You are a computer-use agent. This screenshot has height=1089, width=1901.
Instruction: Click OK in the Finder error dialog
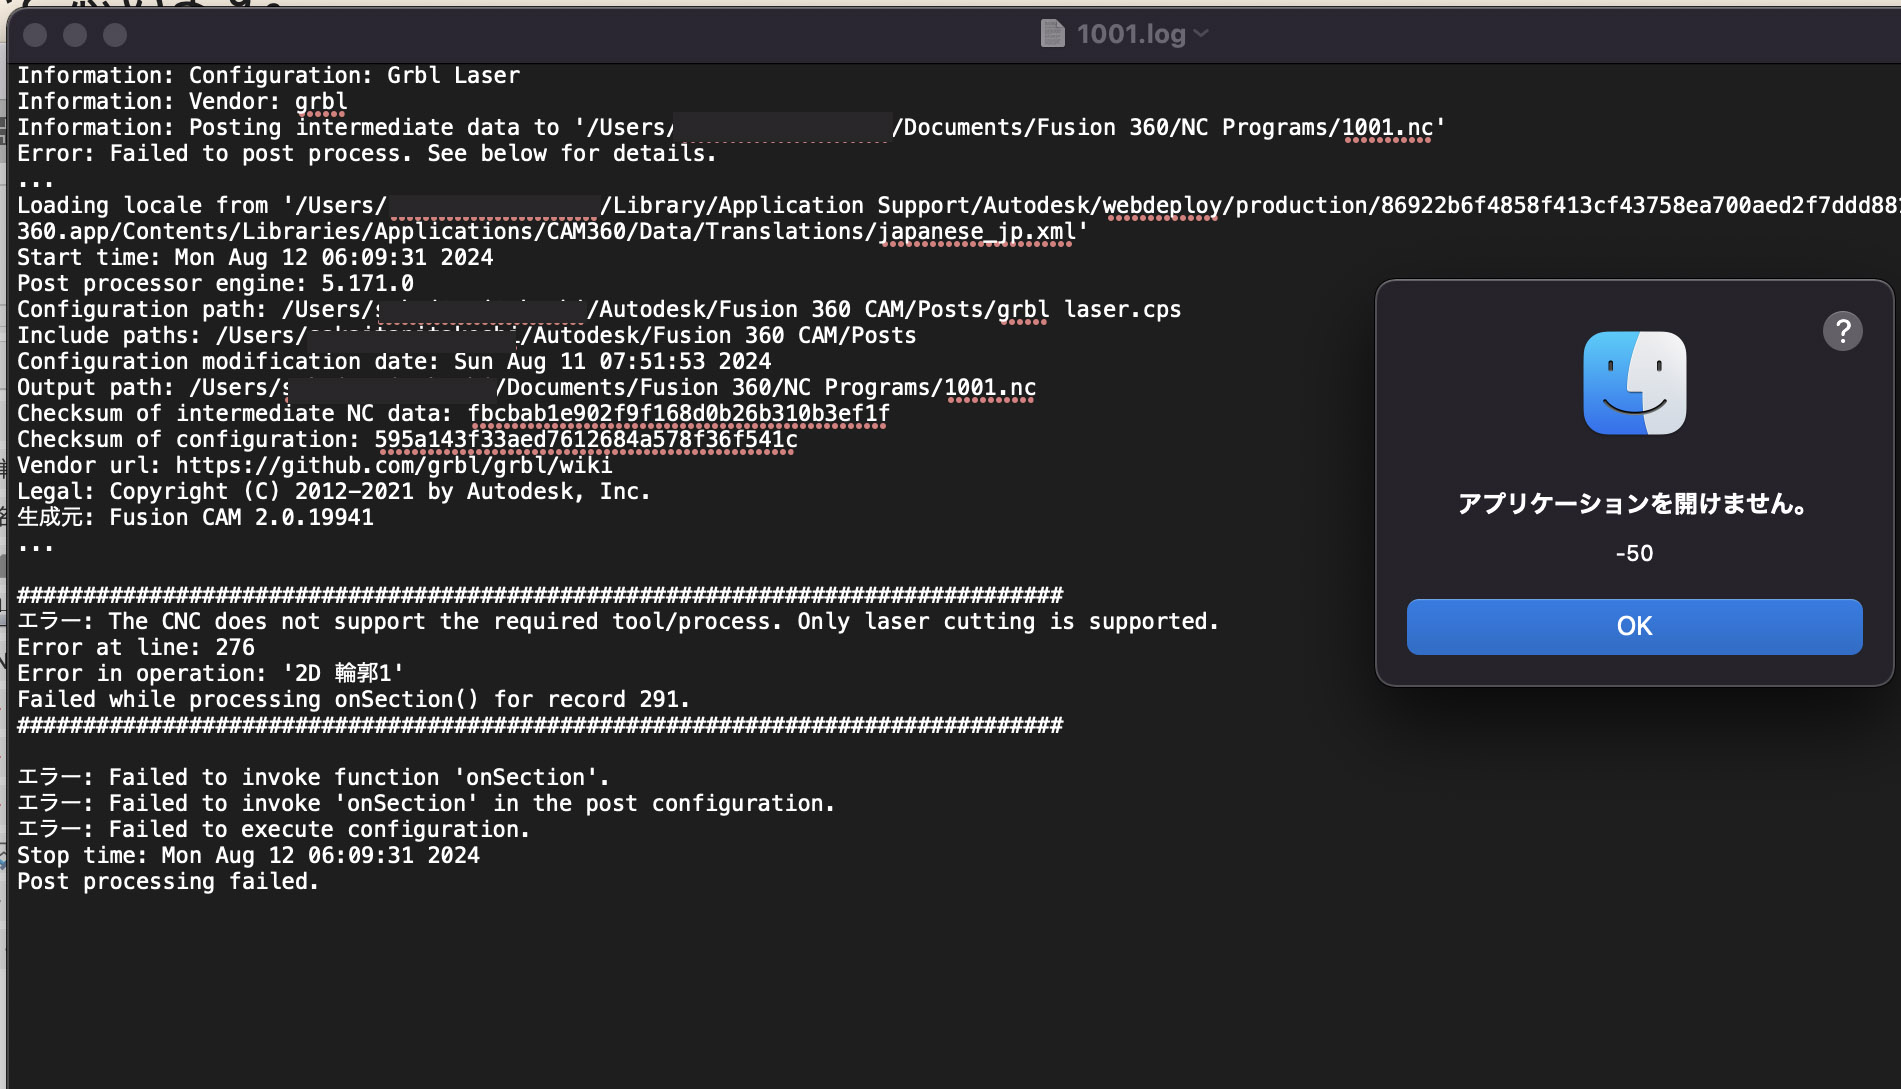click(x=1634, y=626)
